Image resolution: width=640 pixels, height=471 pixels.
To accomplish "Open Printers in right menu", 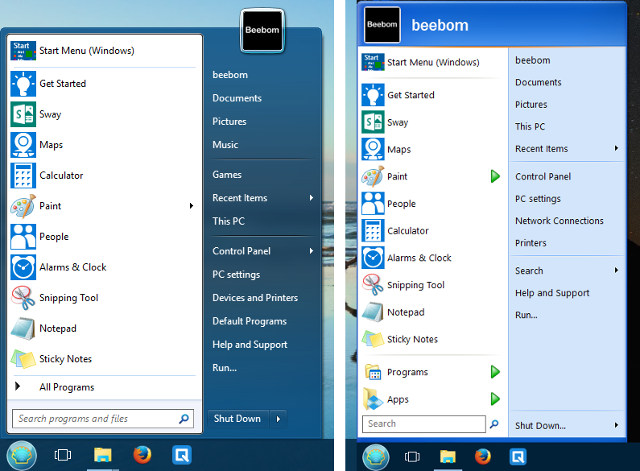I will [x=531, y=243].
